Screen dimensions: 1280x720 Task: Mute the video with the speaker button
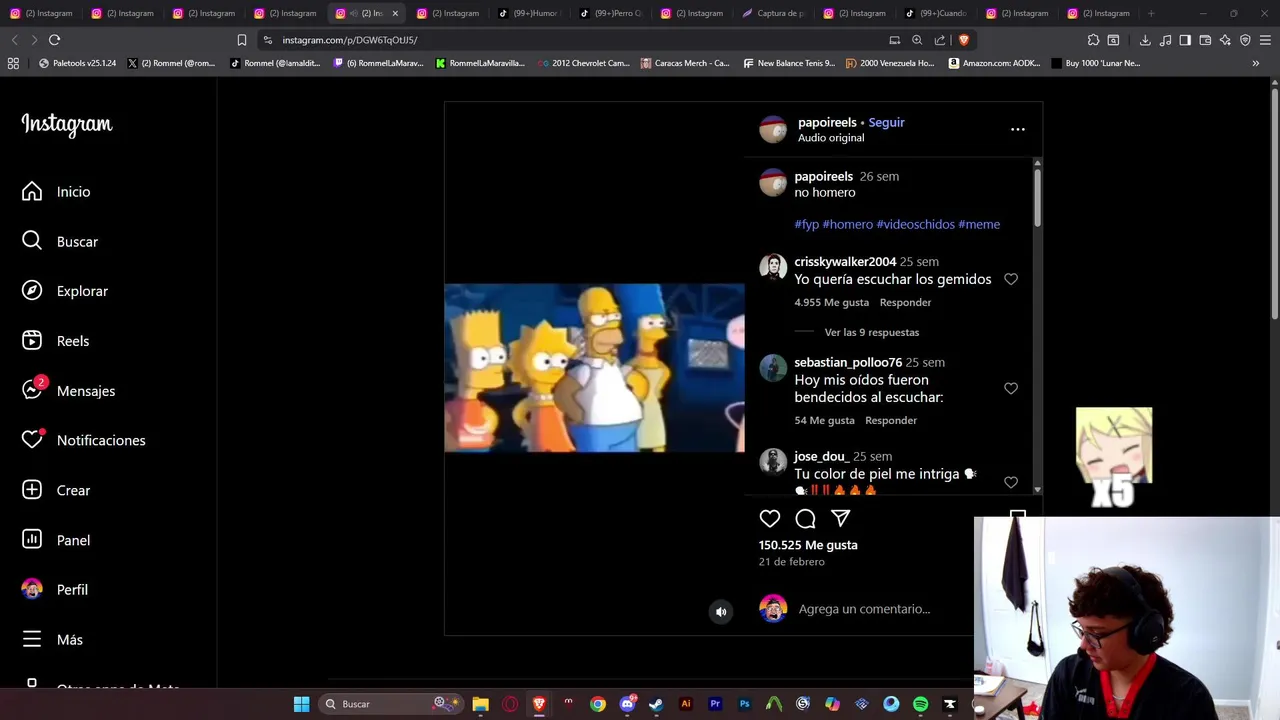pos(720,612)
